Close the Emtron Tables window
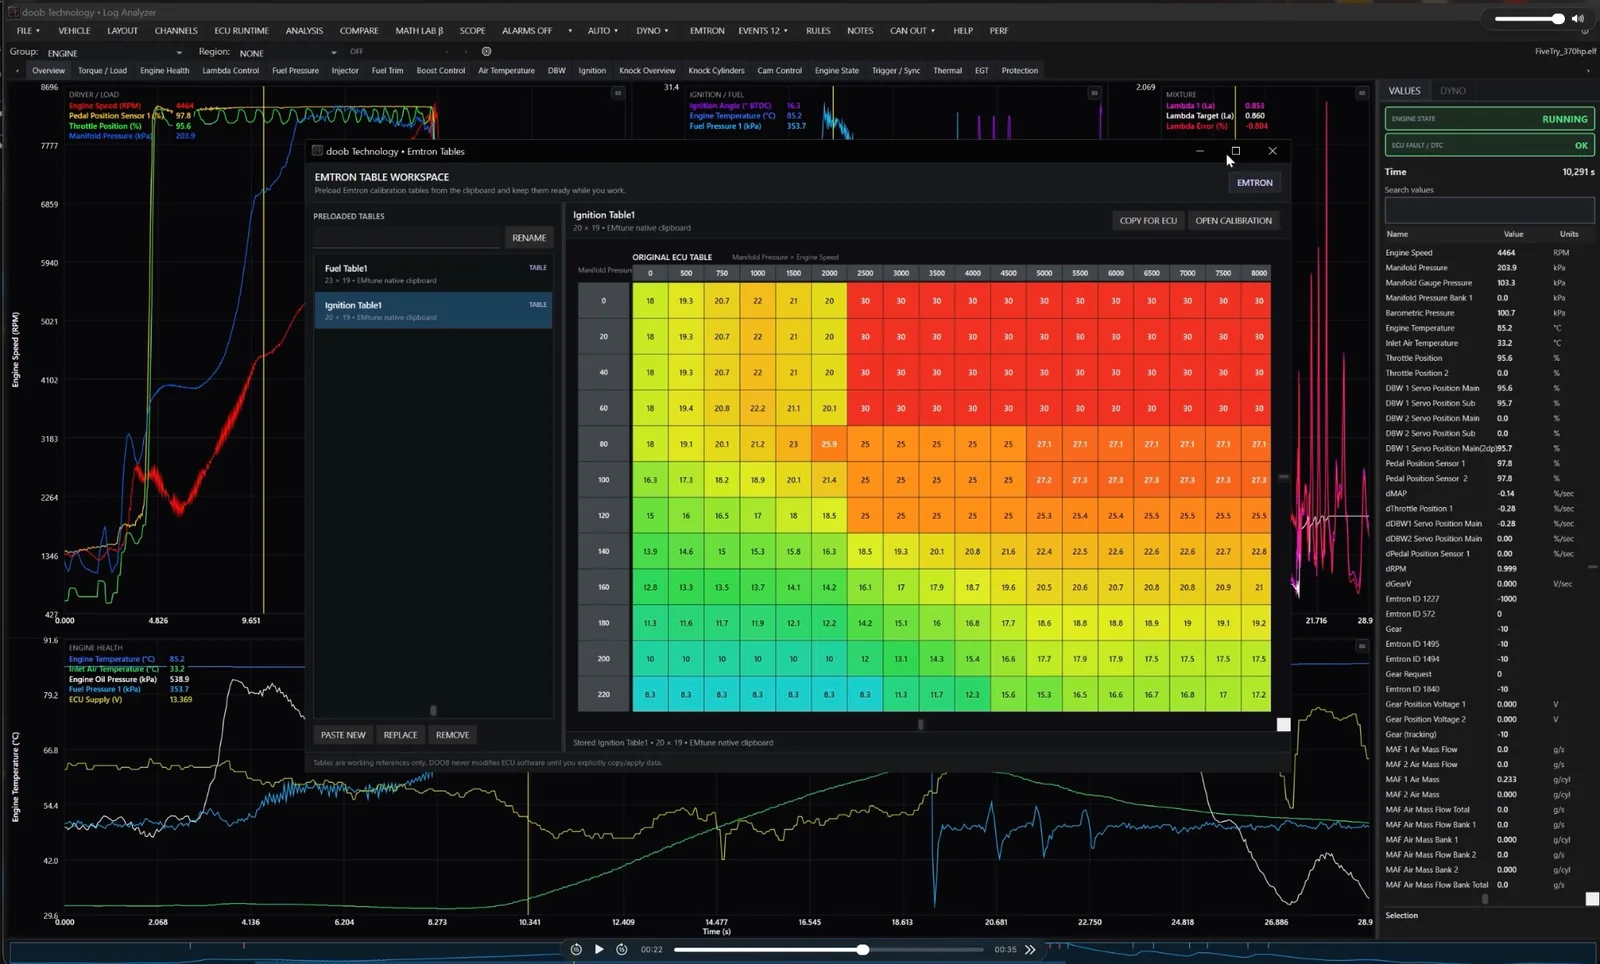Image resolution: width=1600 pixels, height=964 pixels. coord(1272,151)
